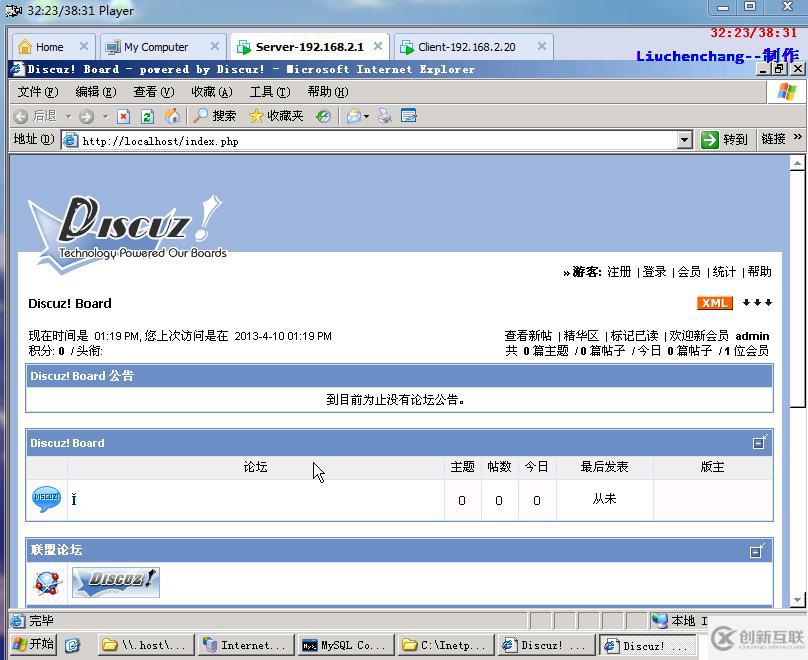Click the Discuz speech bubble forum icon
Image resolution: width=808 pixels, height=660 pixels.
pos(46,499)
